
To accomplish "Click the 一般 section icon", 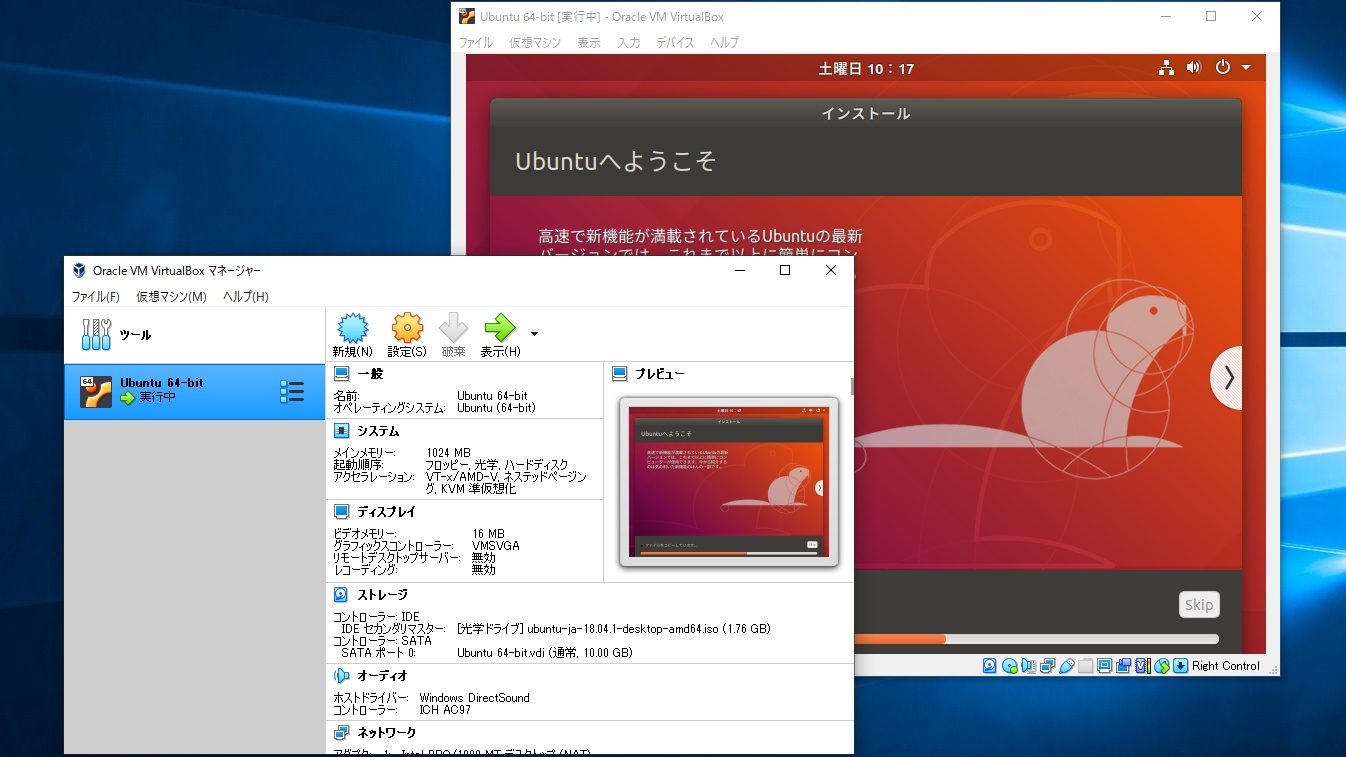I will point(341,374).
